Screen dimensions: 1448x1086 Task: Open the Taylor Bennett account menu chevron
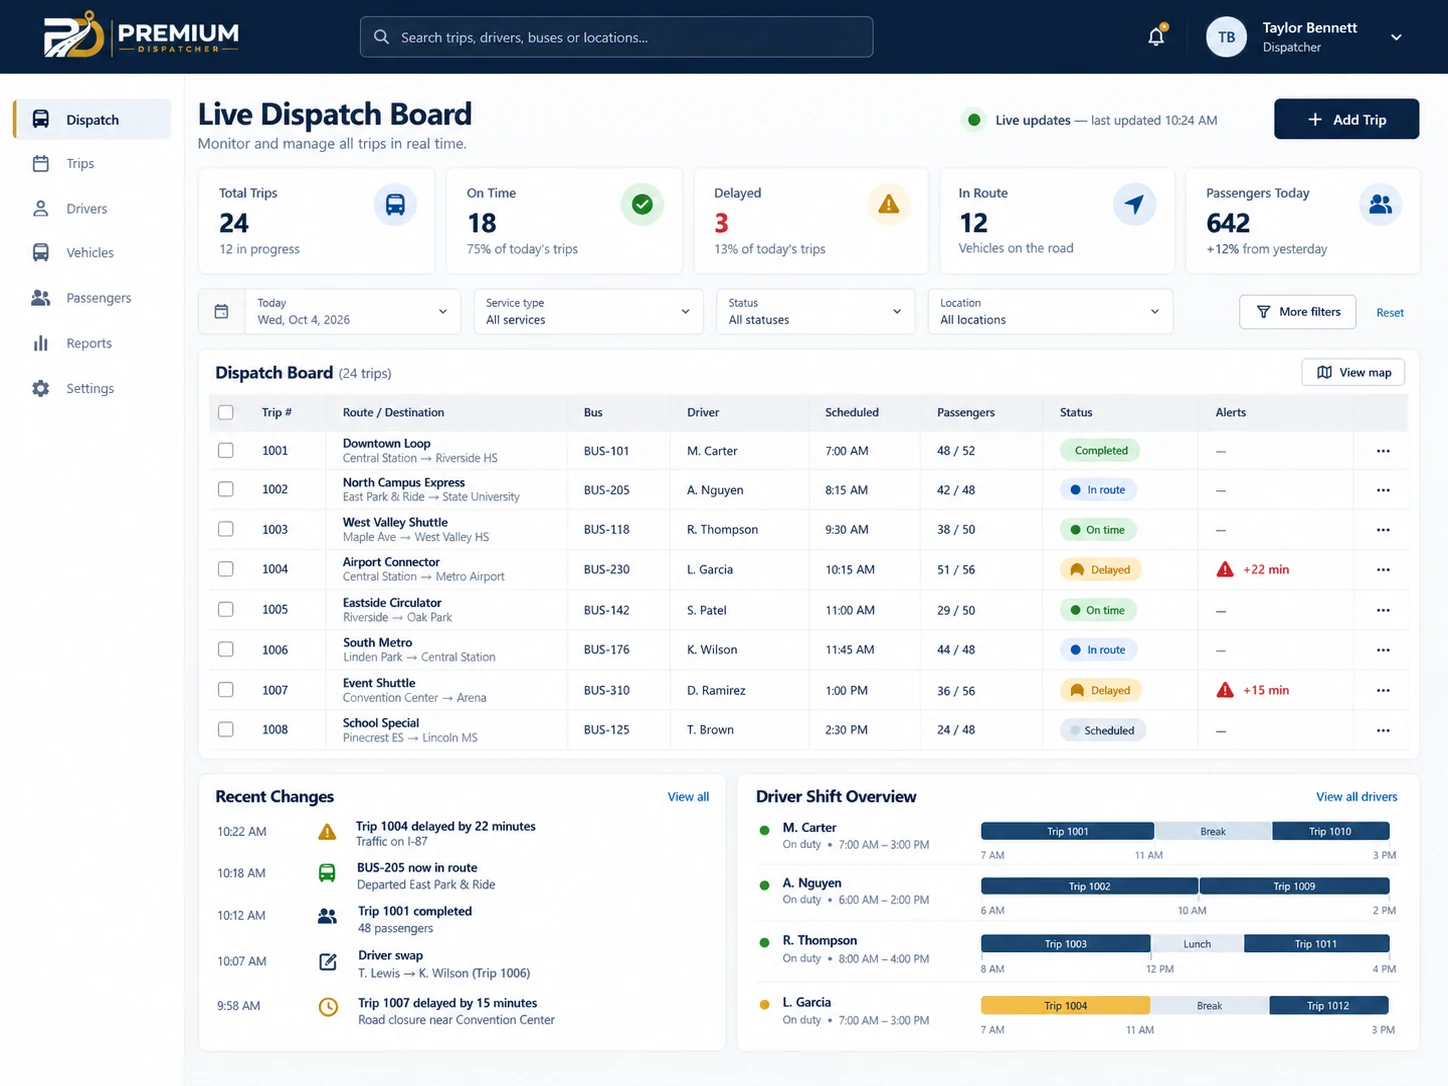click(x=1396, y=38)
